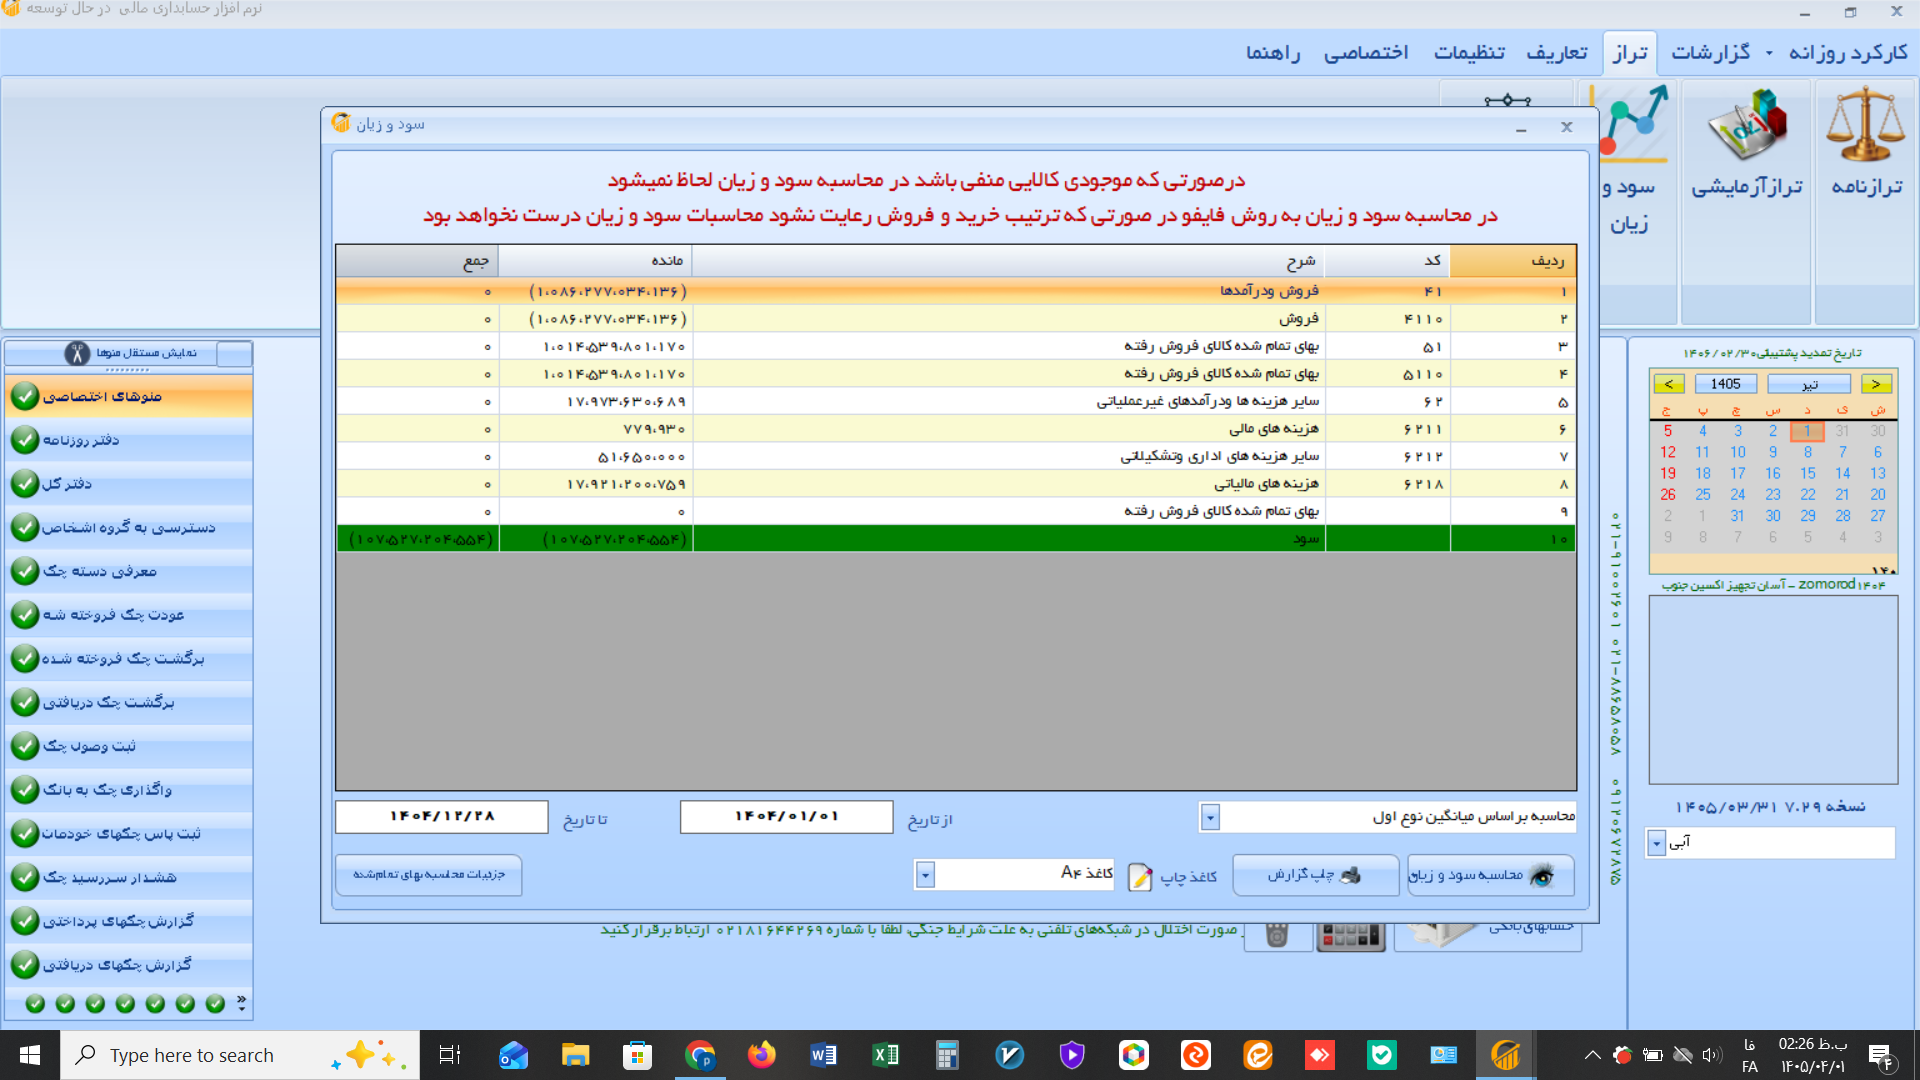Open دسترسی به گروه اشخاص from side menu

(x=129, y=528)
